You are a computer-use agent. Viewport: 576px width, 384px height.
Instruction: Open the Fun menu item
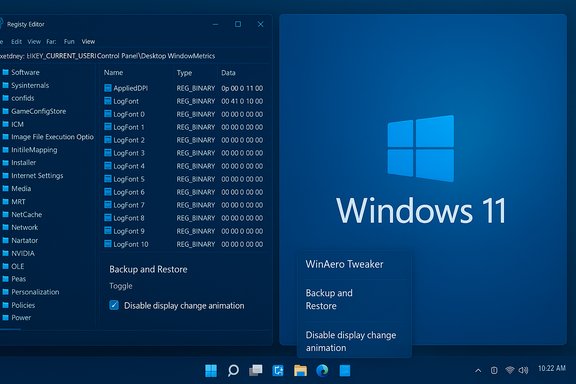point(69,42)
